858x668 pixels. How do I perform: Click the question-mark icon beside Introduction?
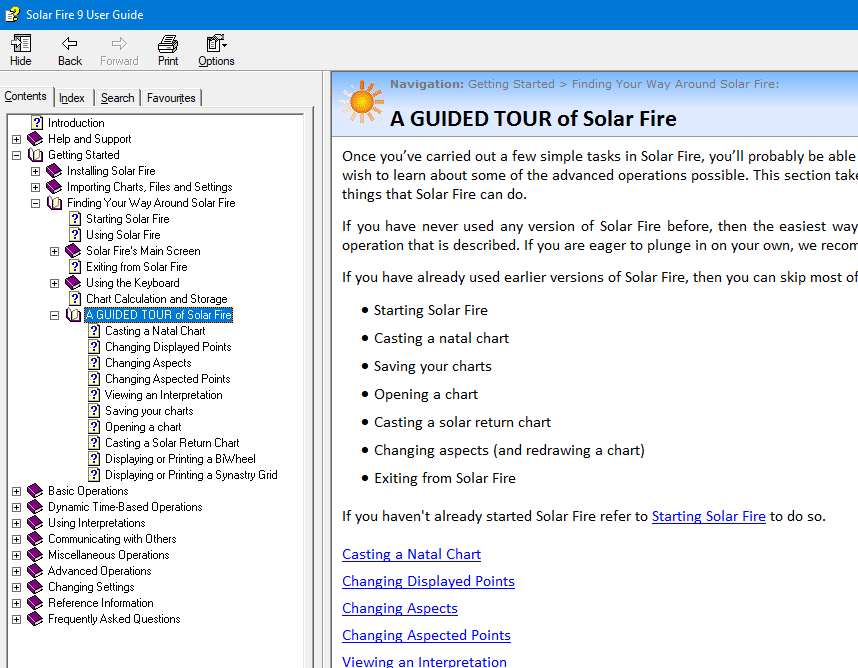click(x=37, y=123)
